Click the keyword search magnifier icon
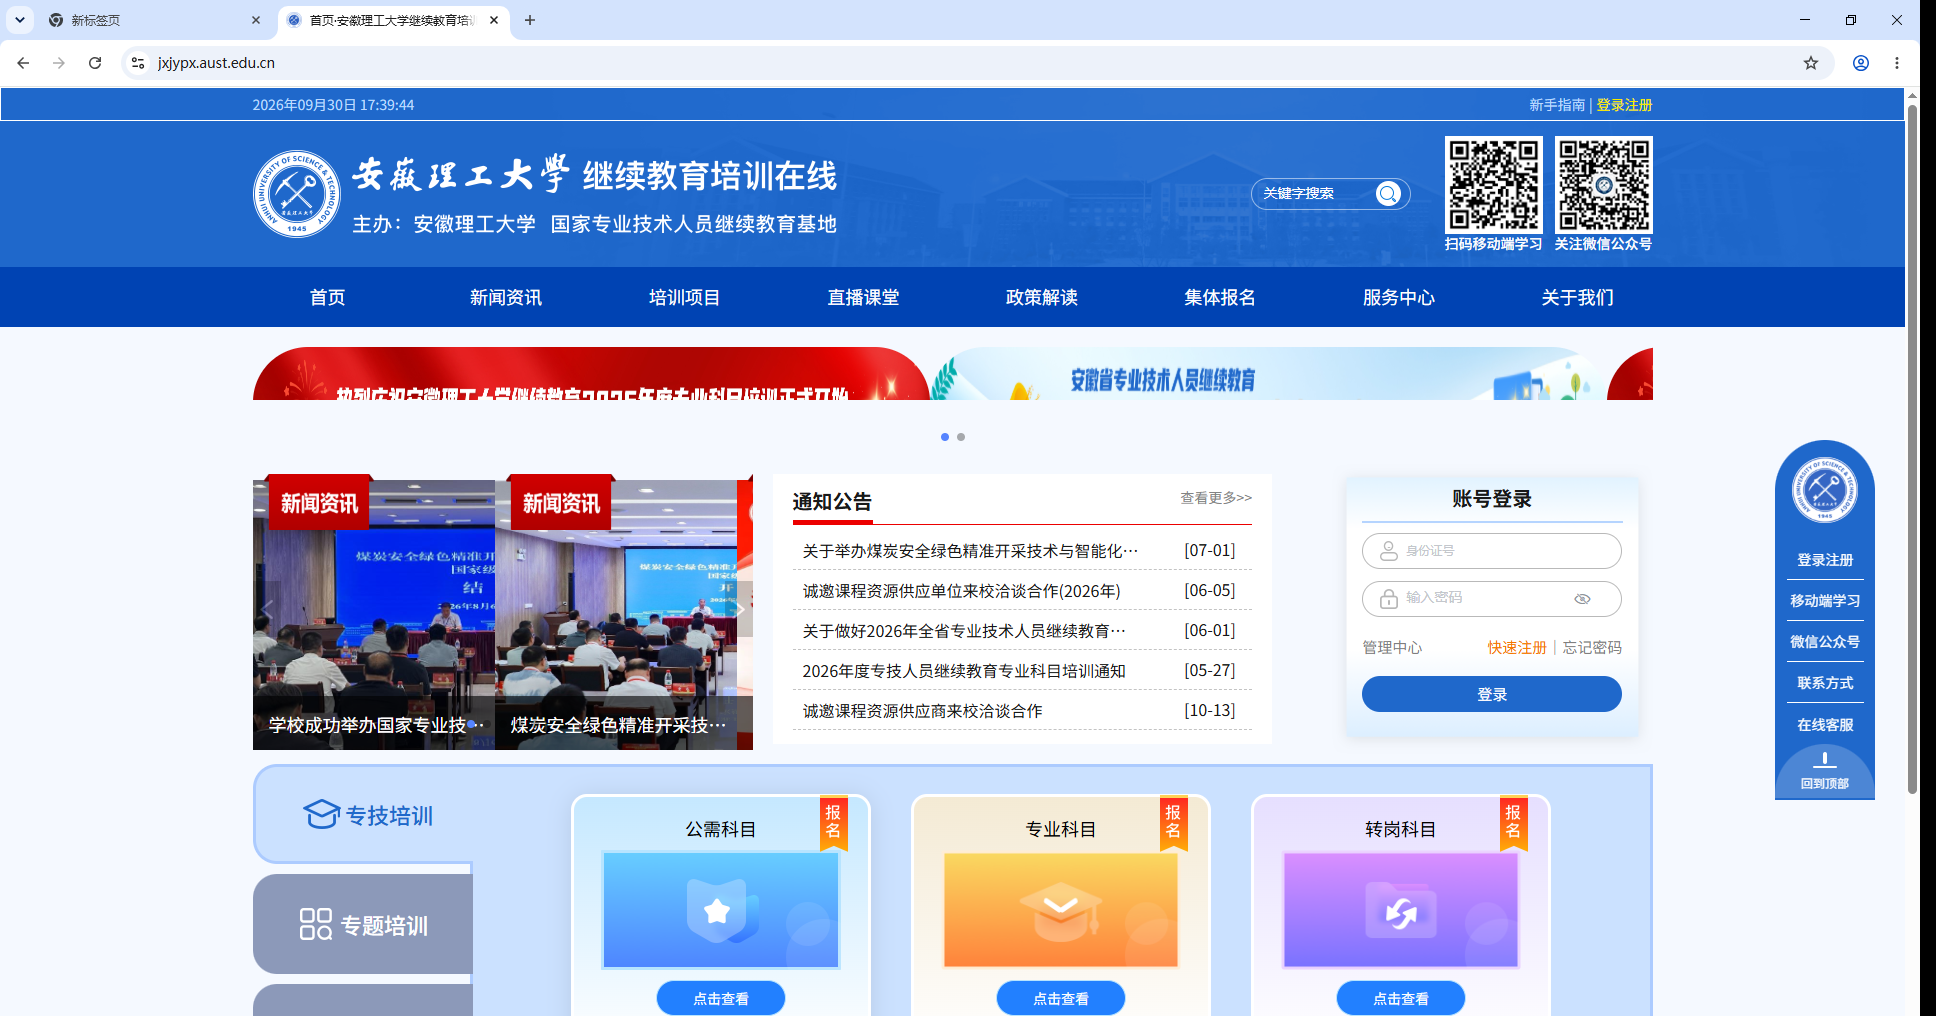Viewport: 1936px width, 1016px height. click(x=1388, y=194)
